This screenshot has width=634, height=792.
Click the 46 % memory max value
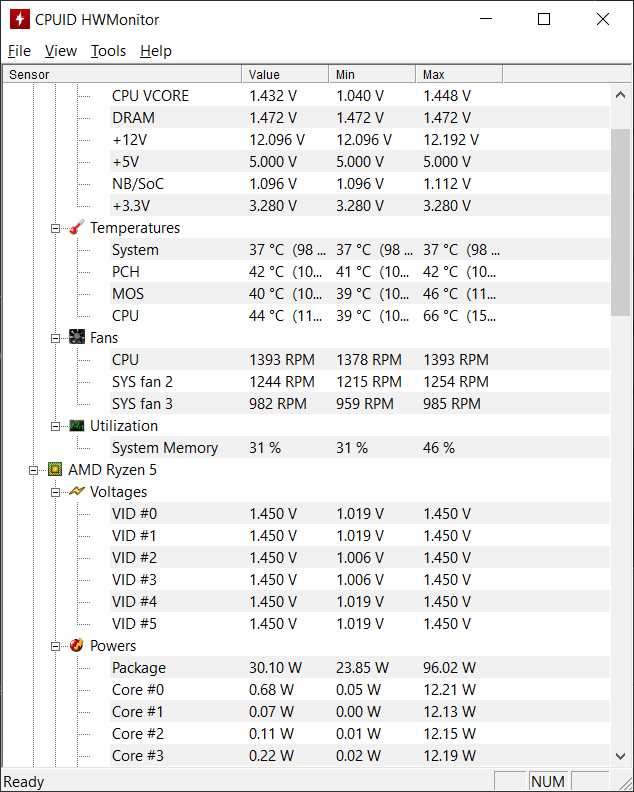click(x=438, y=448)
